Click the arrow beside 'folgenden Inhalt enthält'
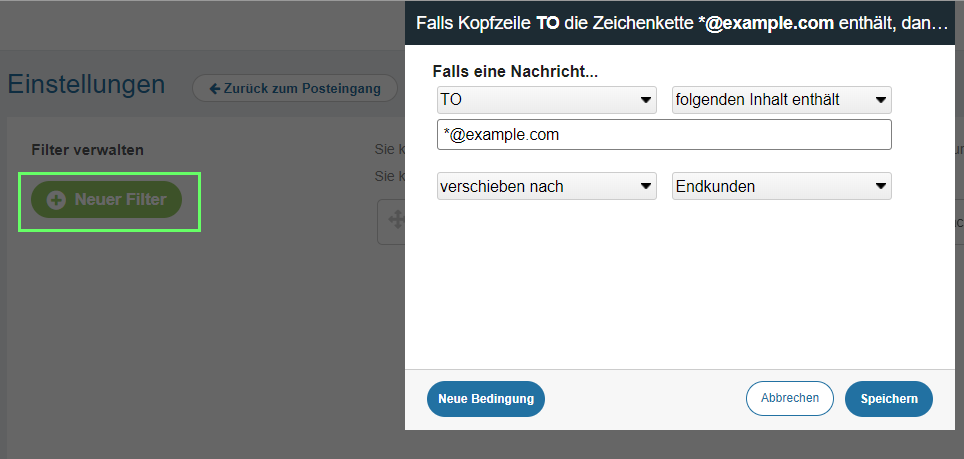The height and width of the screenshot is (459, 964). tap(880, 100)
